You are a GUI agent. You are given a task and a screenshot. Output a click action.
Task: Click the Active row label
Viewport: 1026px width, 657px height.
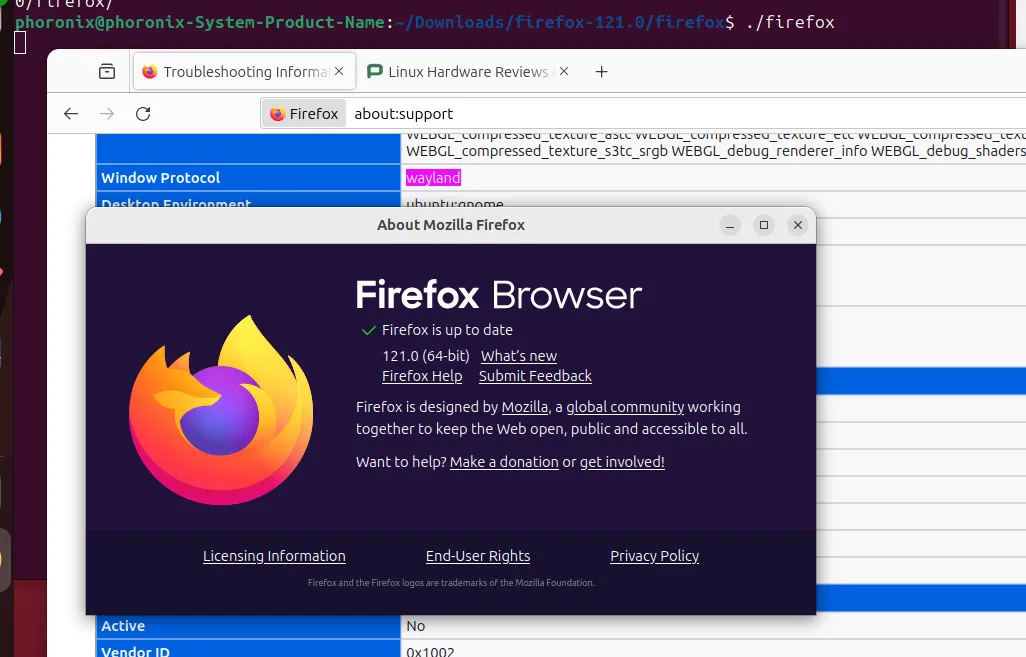[x=123, y=626]
